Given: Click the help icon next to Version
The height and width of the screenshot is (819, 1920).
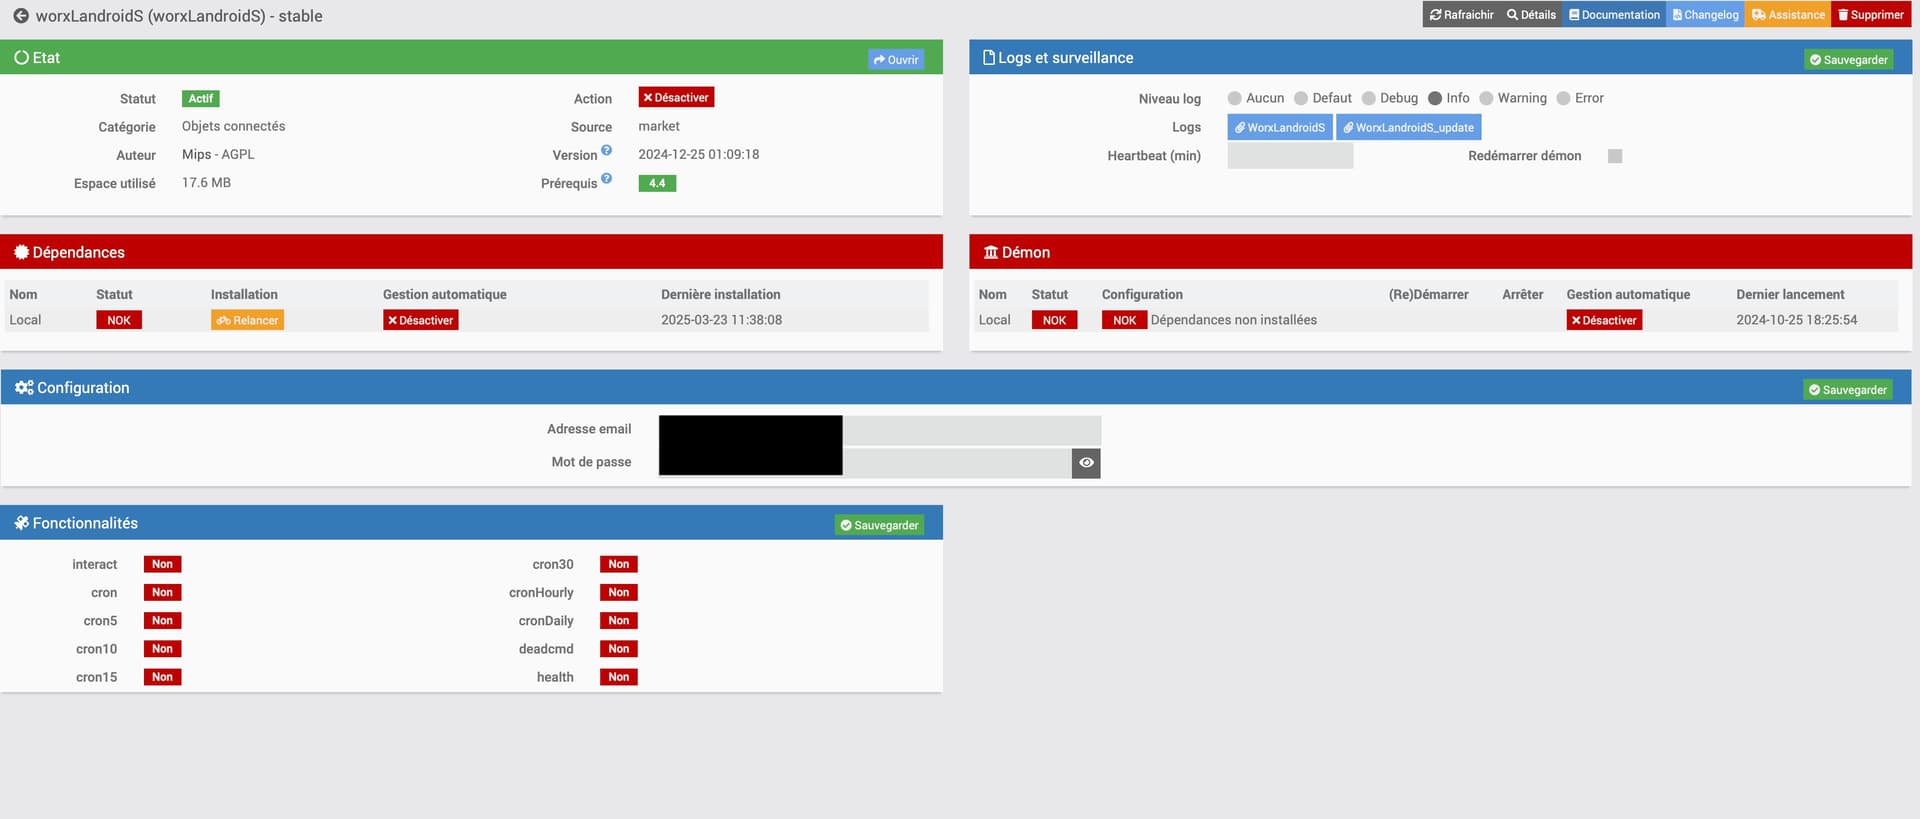Looking at the screenshot, I should click(x=606, y=151).
